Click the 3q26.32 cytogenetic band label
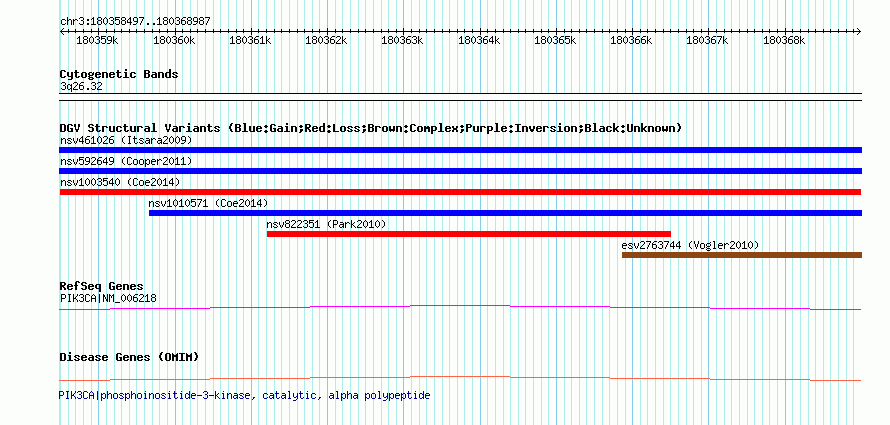Image resolution: width=890 pixels, height=425 pixels. 81,87
